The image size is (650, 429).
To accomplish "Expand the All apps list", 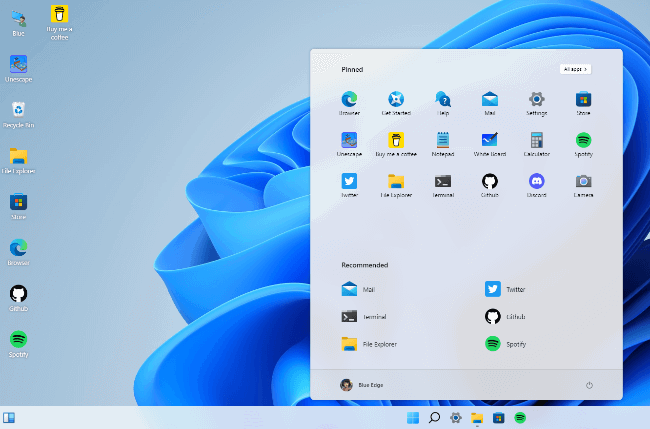I will click(x=575, y=69).
